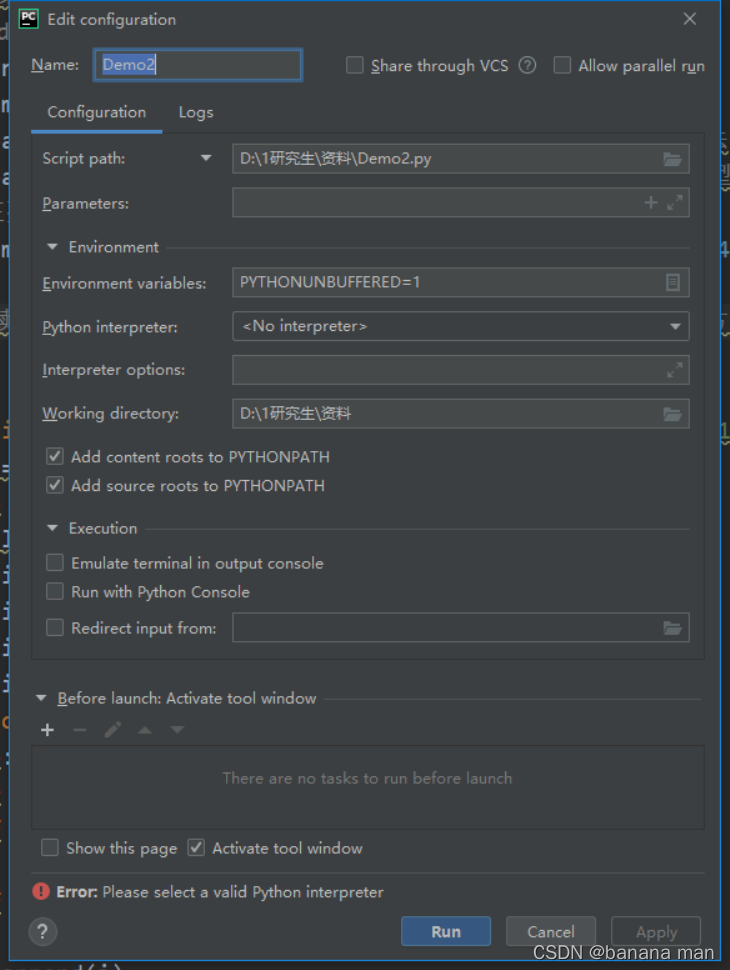
Task: Uncheck Activate tool window checkbox
Action: click(196, 848)
